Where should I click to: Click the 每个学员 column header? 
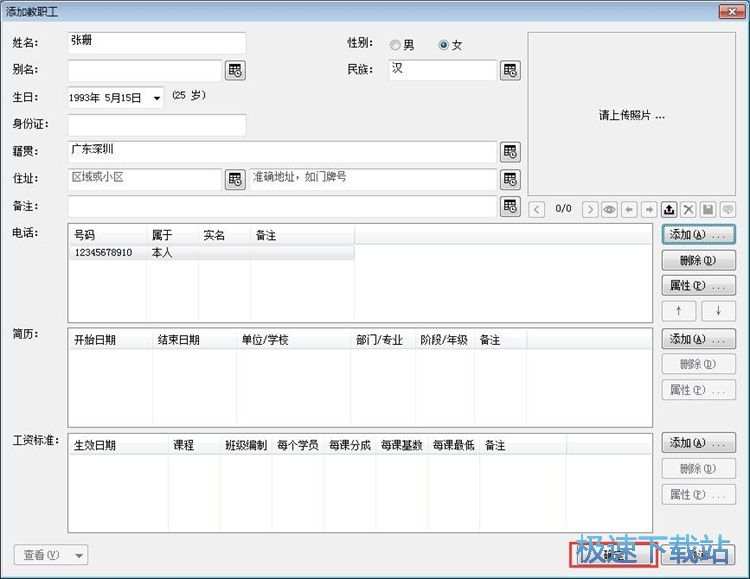coord(298,445)
